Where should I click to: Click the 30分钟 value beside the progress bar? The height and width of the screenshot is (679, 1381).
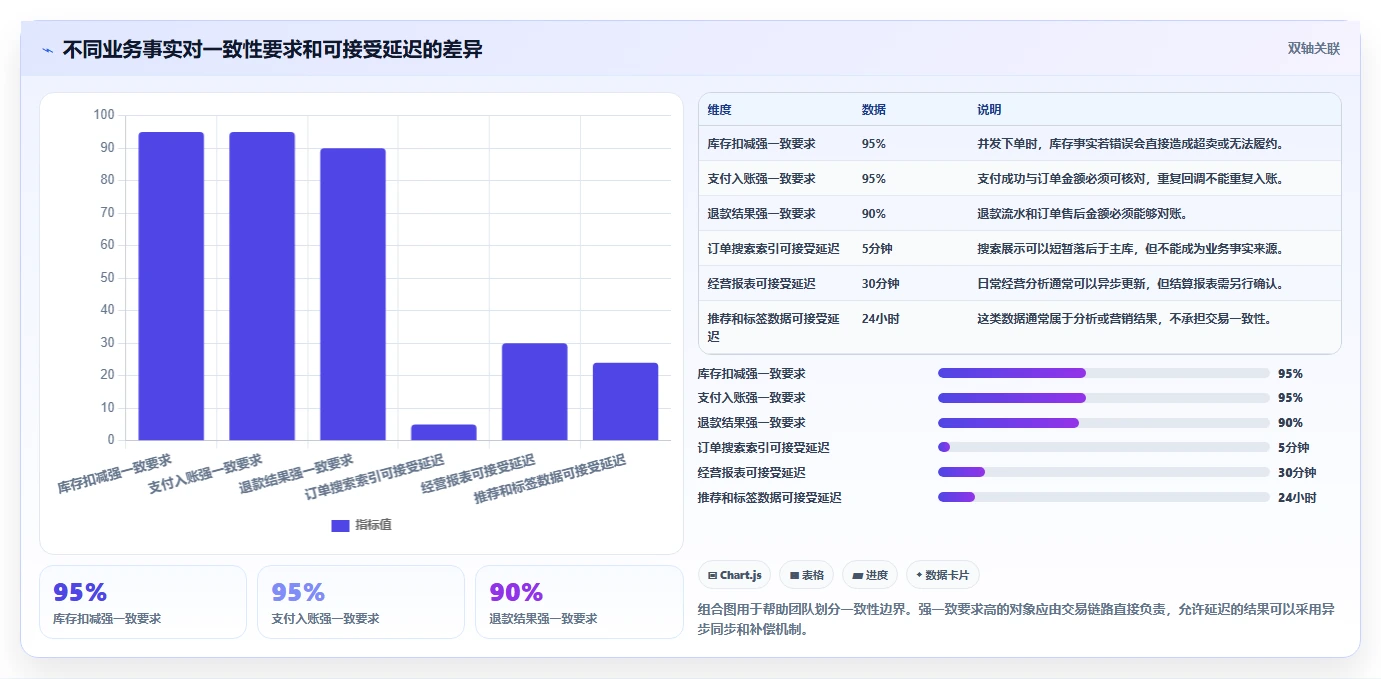coord(1297,473)
